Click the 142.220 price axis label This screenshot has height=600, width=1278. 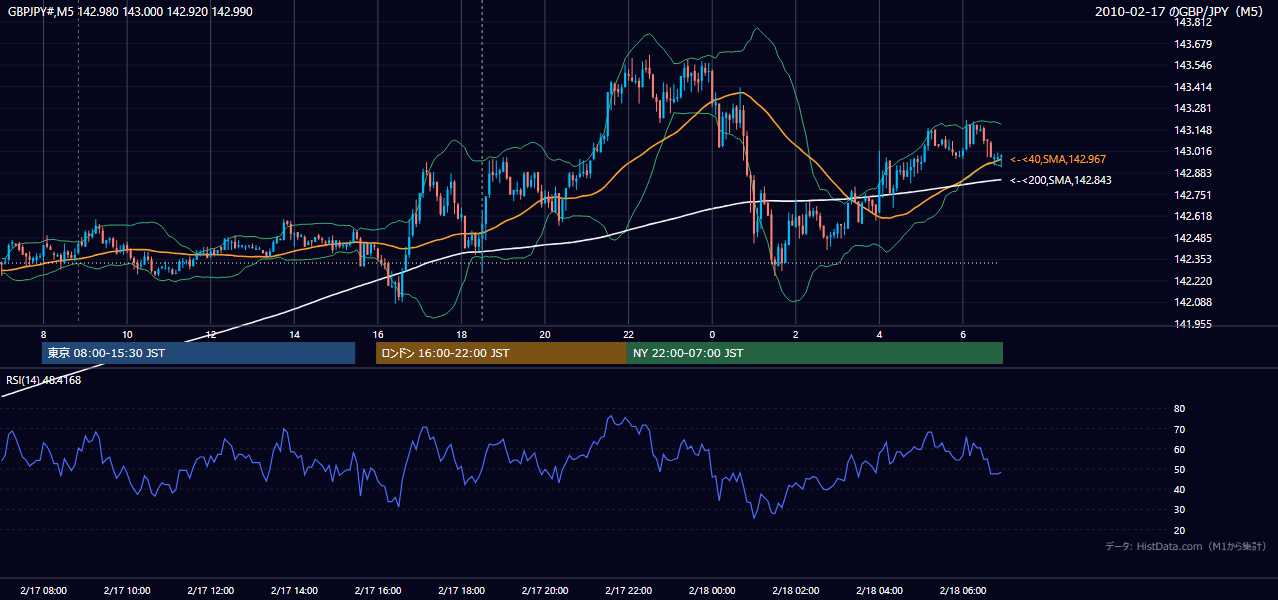coord(1193,281)
